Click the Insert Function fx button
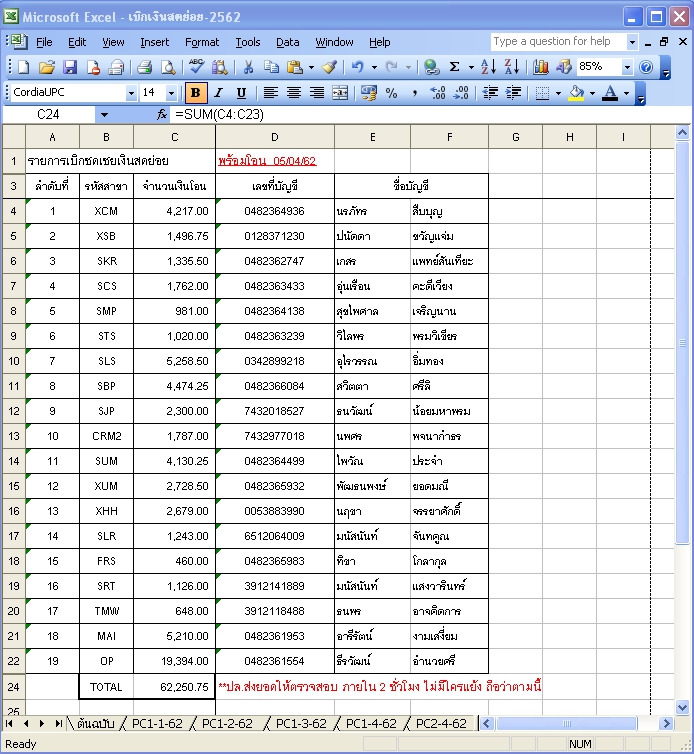694x754 pixels. point(162,114)
